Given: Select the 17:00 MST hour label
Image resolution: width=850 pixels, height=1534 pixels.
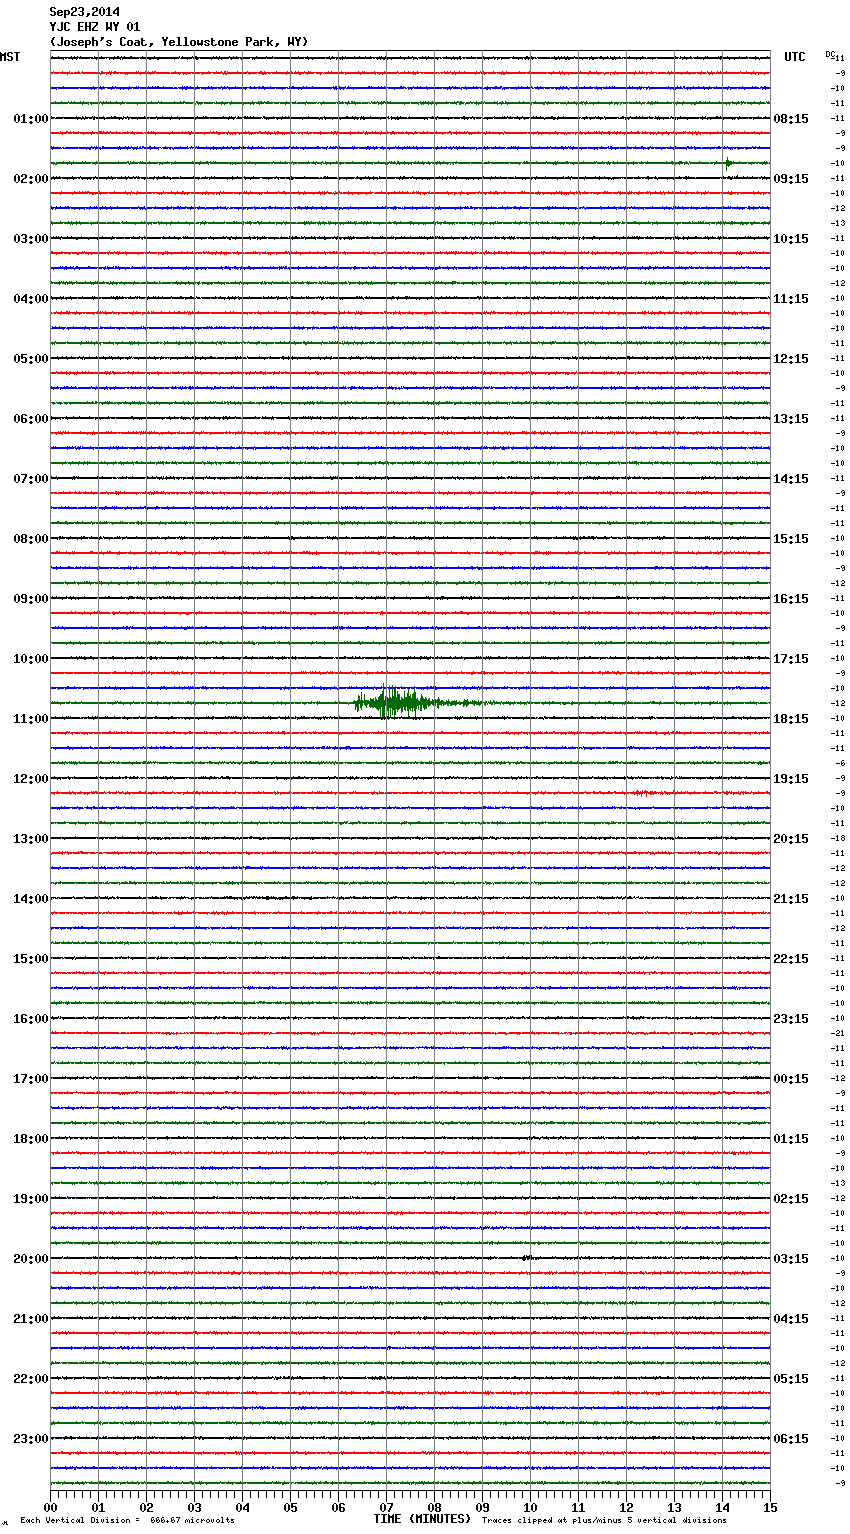Looking at the screenshot, I should [x=31, y=1079].
